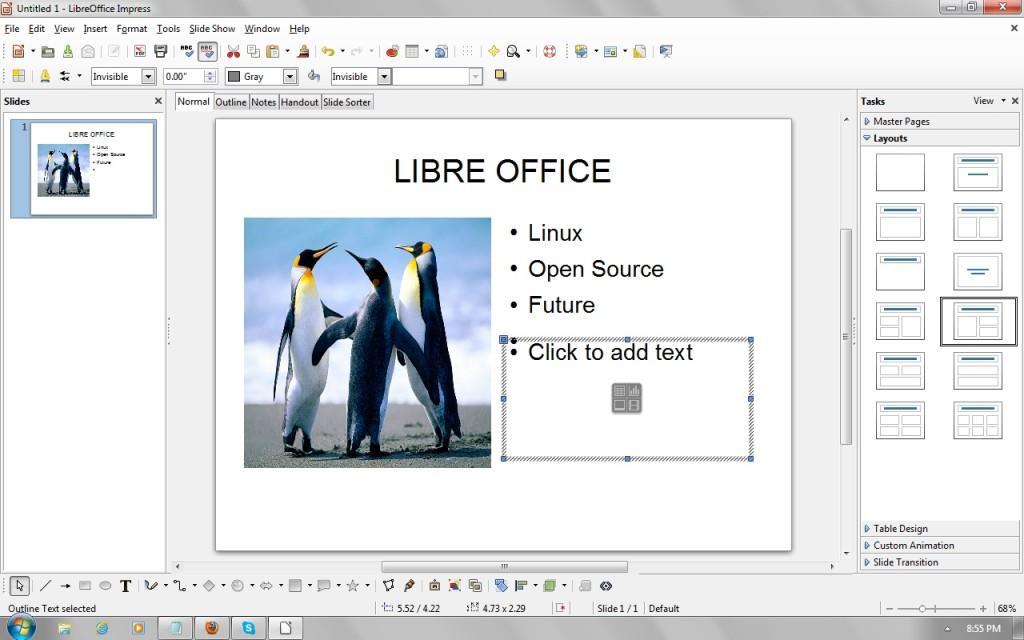The width and height of the screenshot is (1024, 640).
Task: Copy the selected object
Action: pos(253,52)
